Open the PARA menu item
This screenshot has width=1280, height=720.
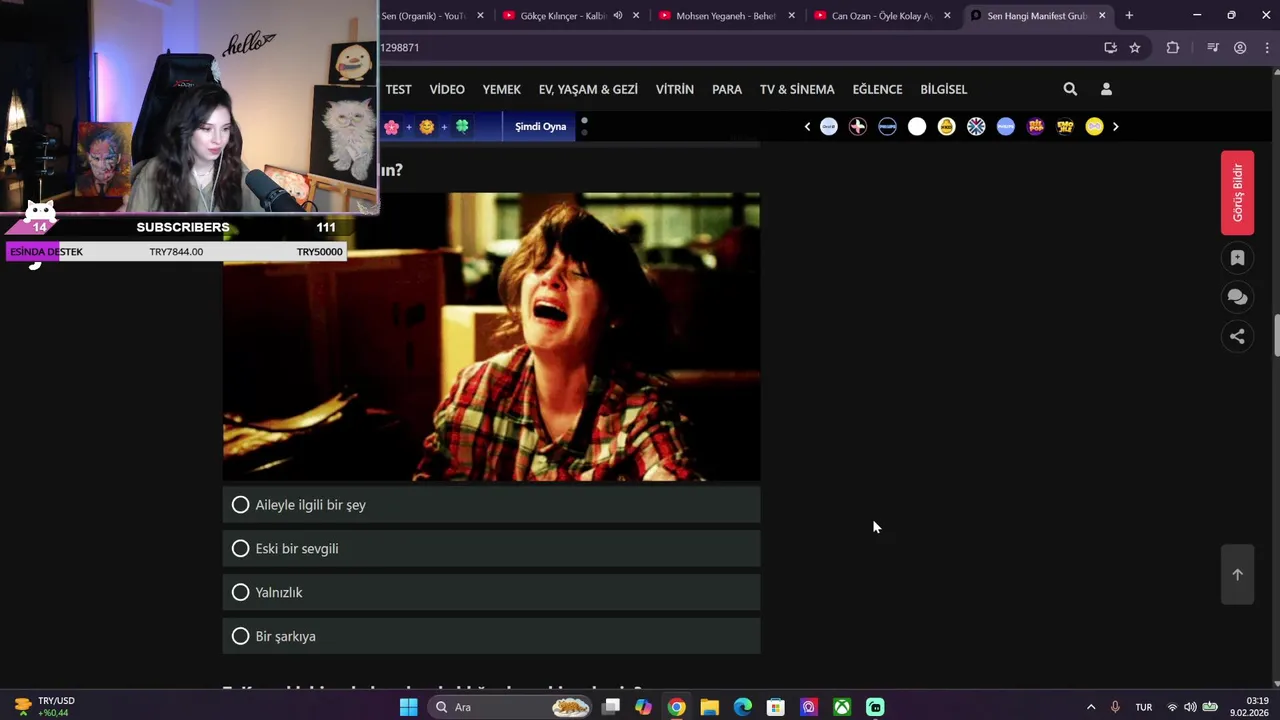pos(727,89)
